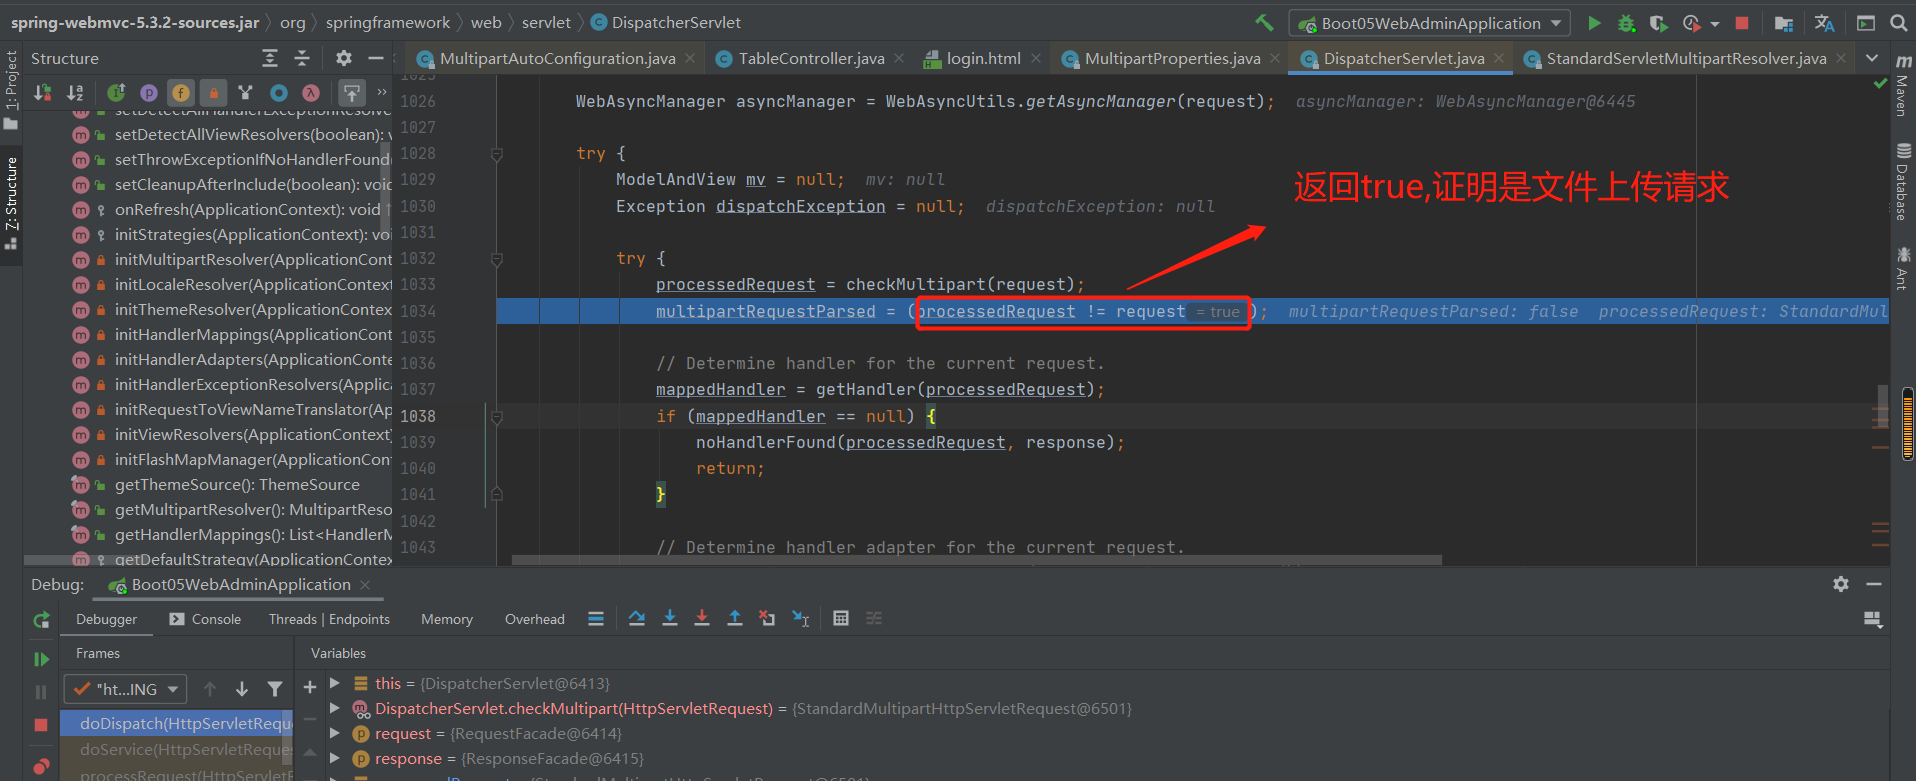
Task: Open the Overhead tab in debugger
Action: pyautogui.click(x=535, y=619)
